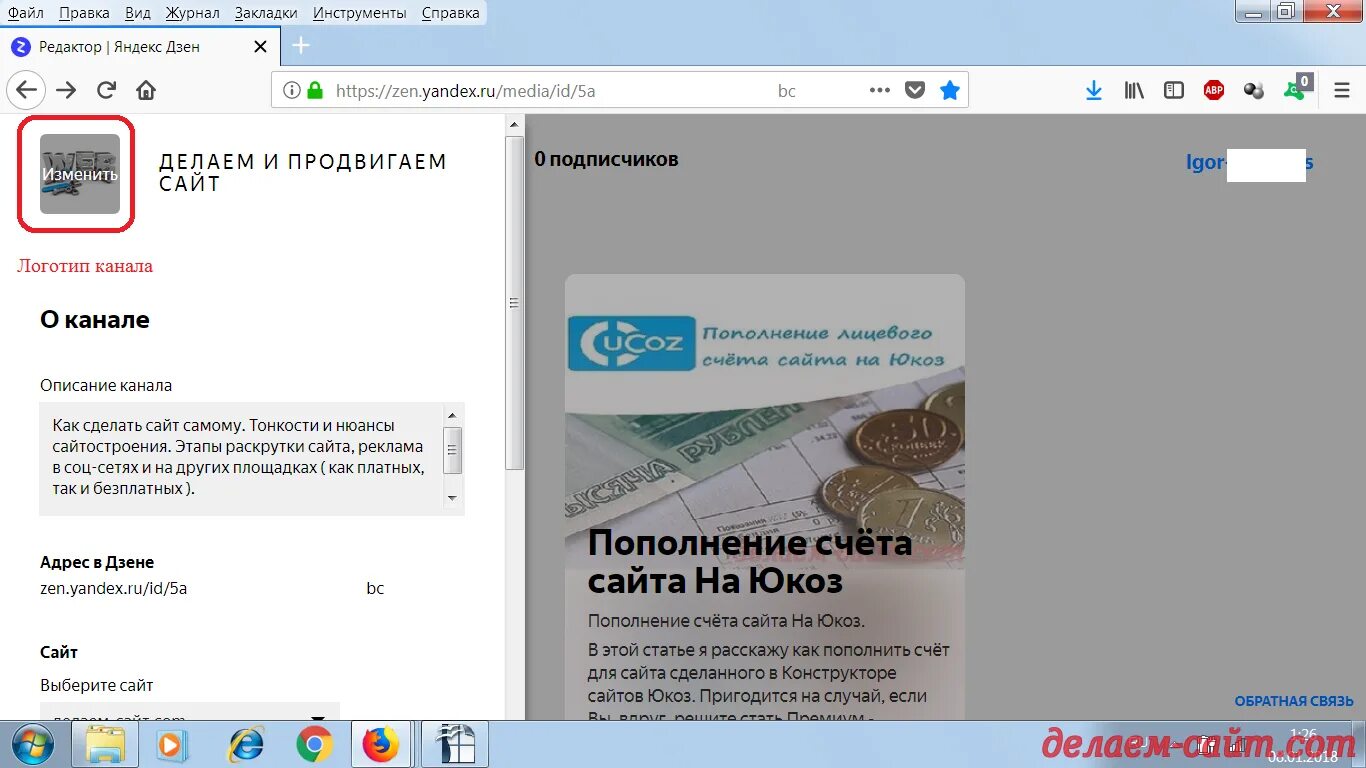Launch Google Chrome from taskbar
The width and height of the screenshot is (1366, 768).
click(x=315, y=745)
